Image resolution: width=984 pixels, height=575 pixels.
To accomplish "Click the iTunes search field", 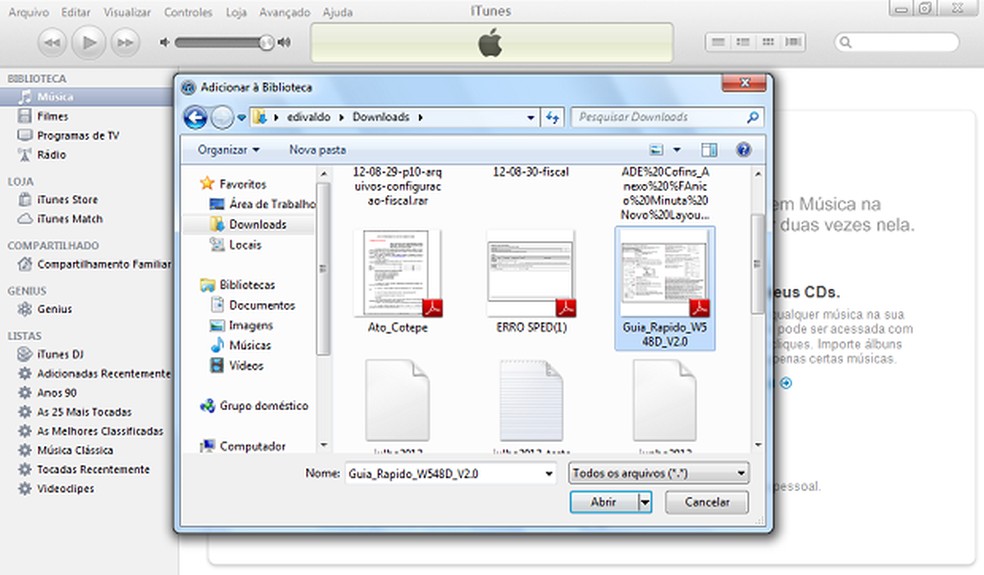I will tap(897, 42).
